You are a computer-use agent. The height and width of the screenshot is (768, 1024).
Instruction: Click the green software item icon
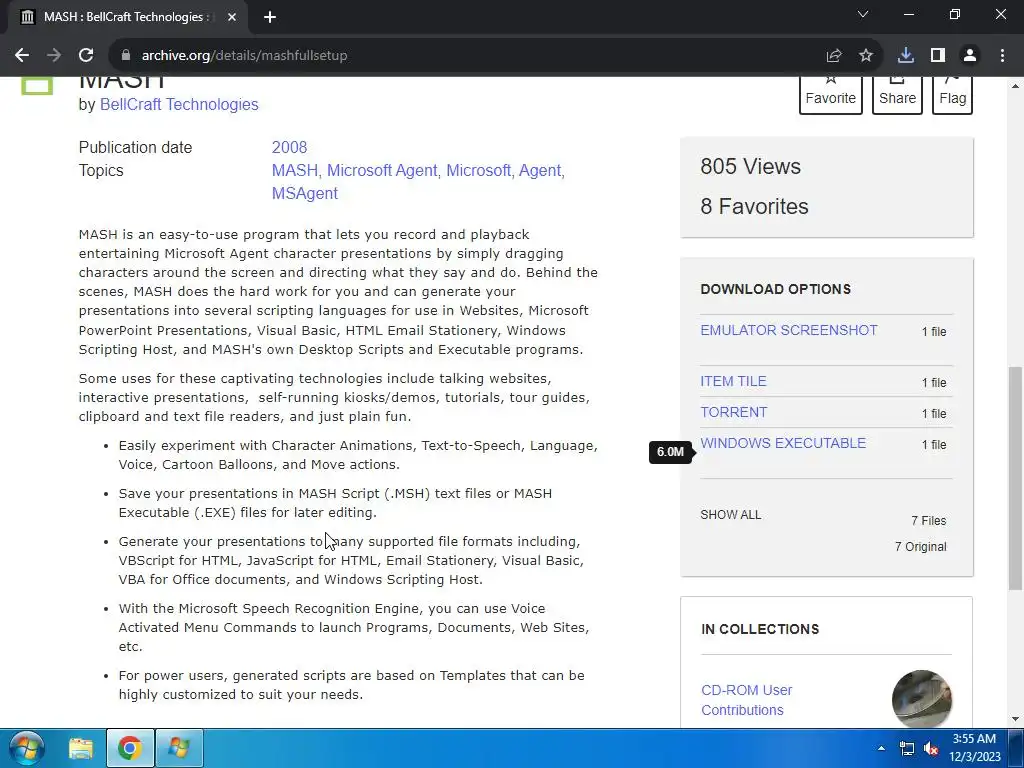(x=37, y=86)
